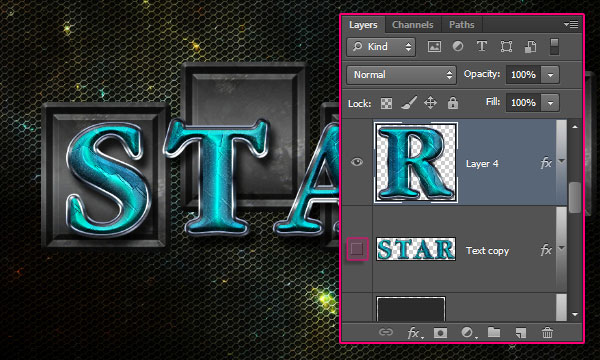Show the Text copy layer visibility box

[x=357, y=249]
